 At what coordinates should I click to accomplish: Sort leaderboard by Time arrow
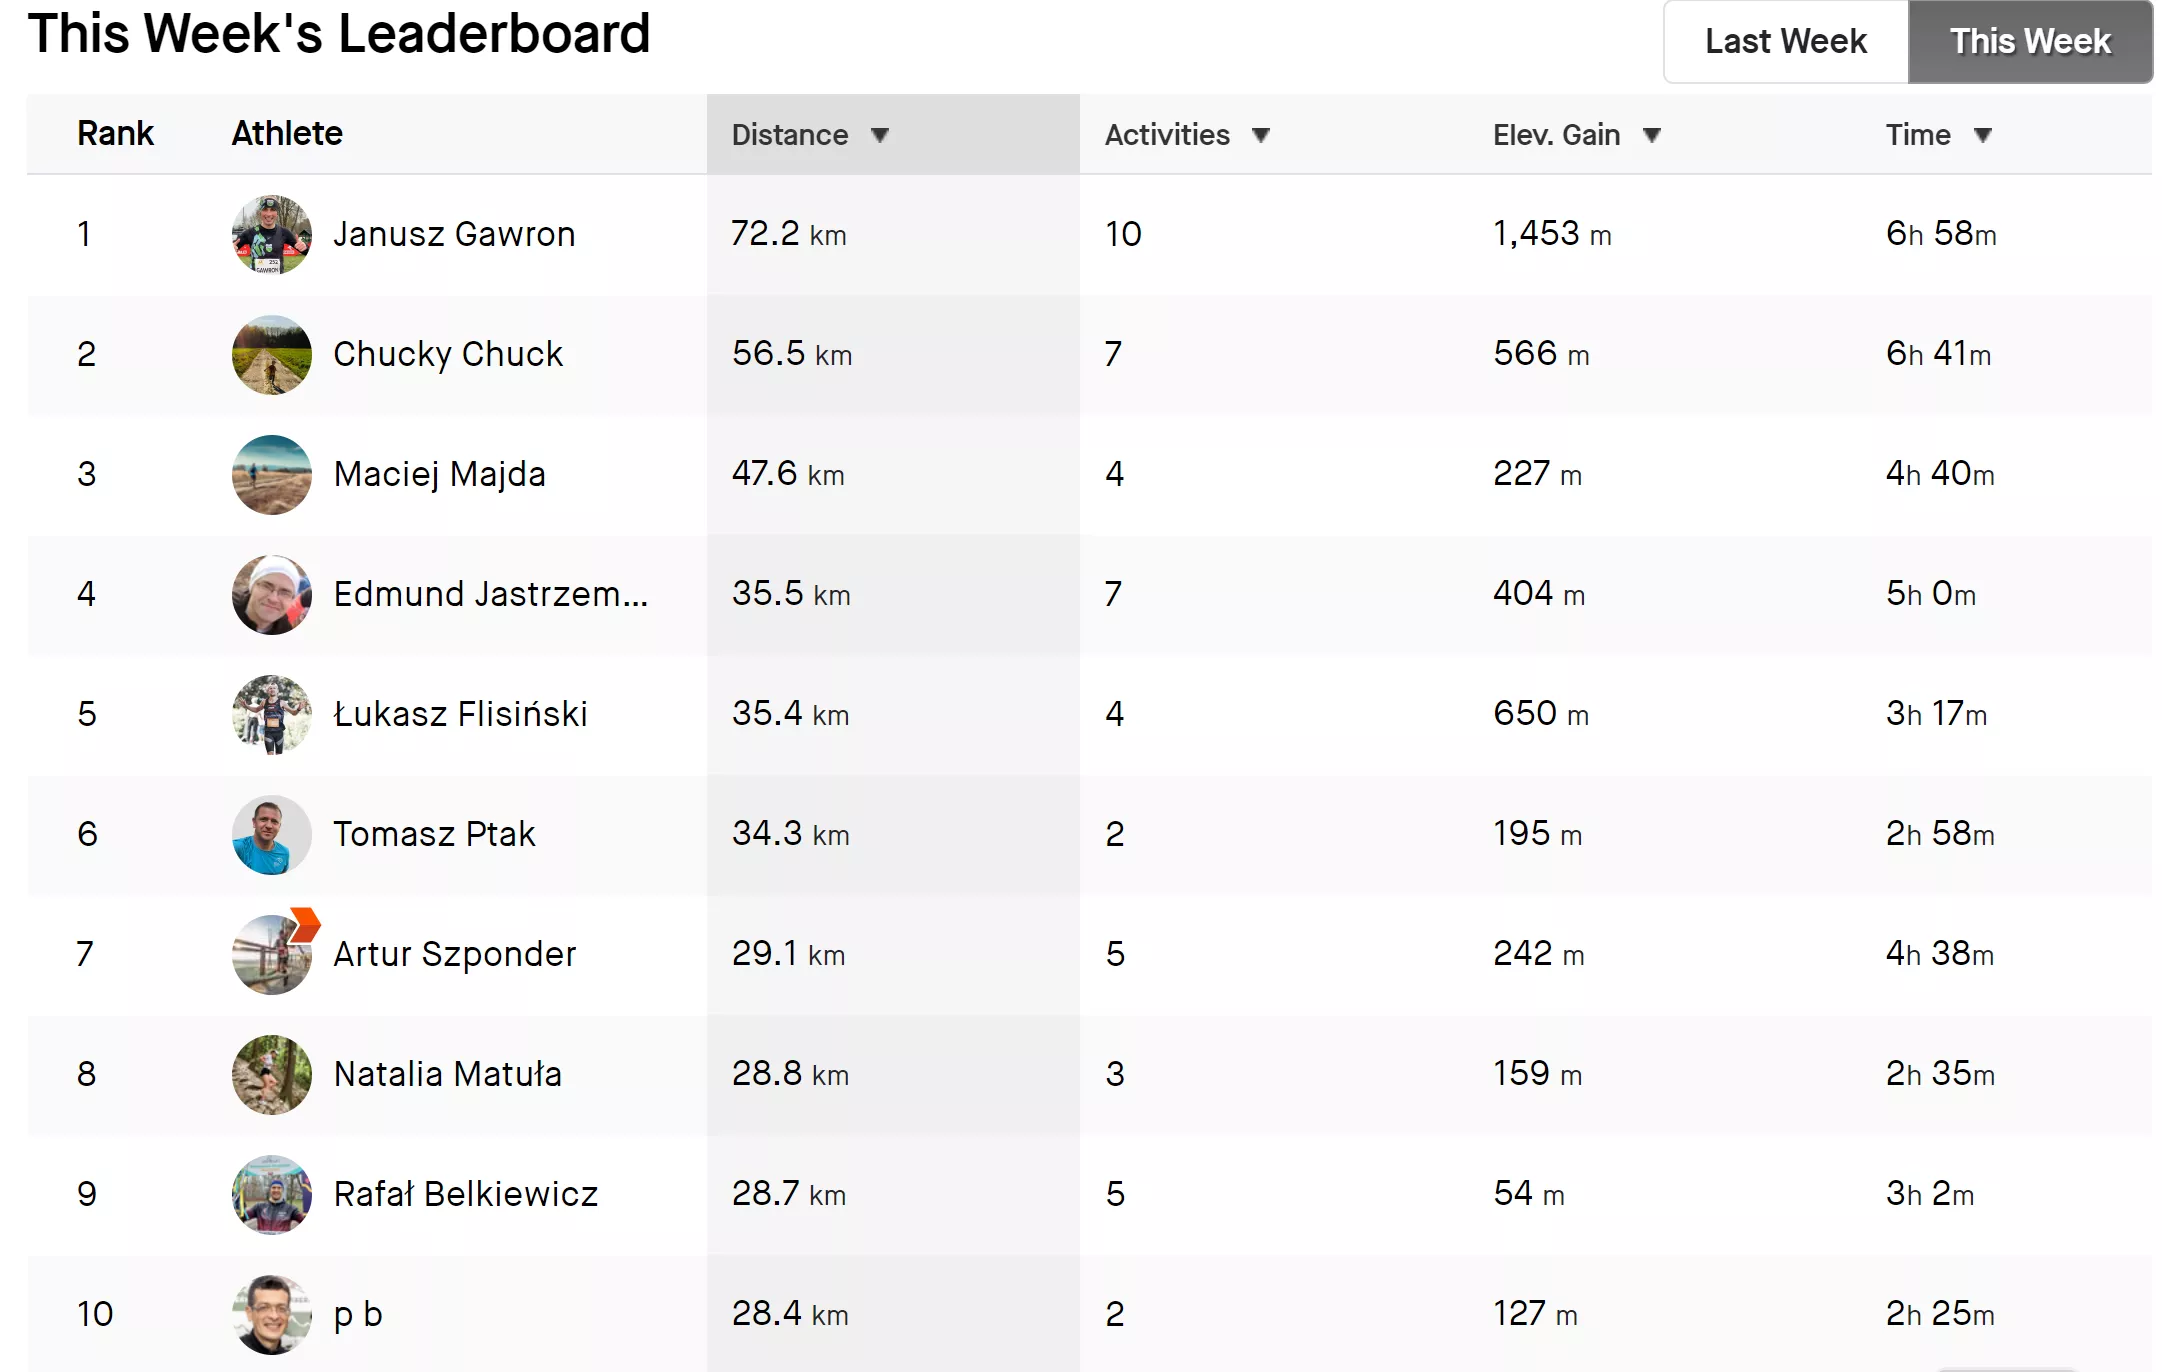(x=1983, y=135)
